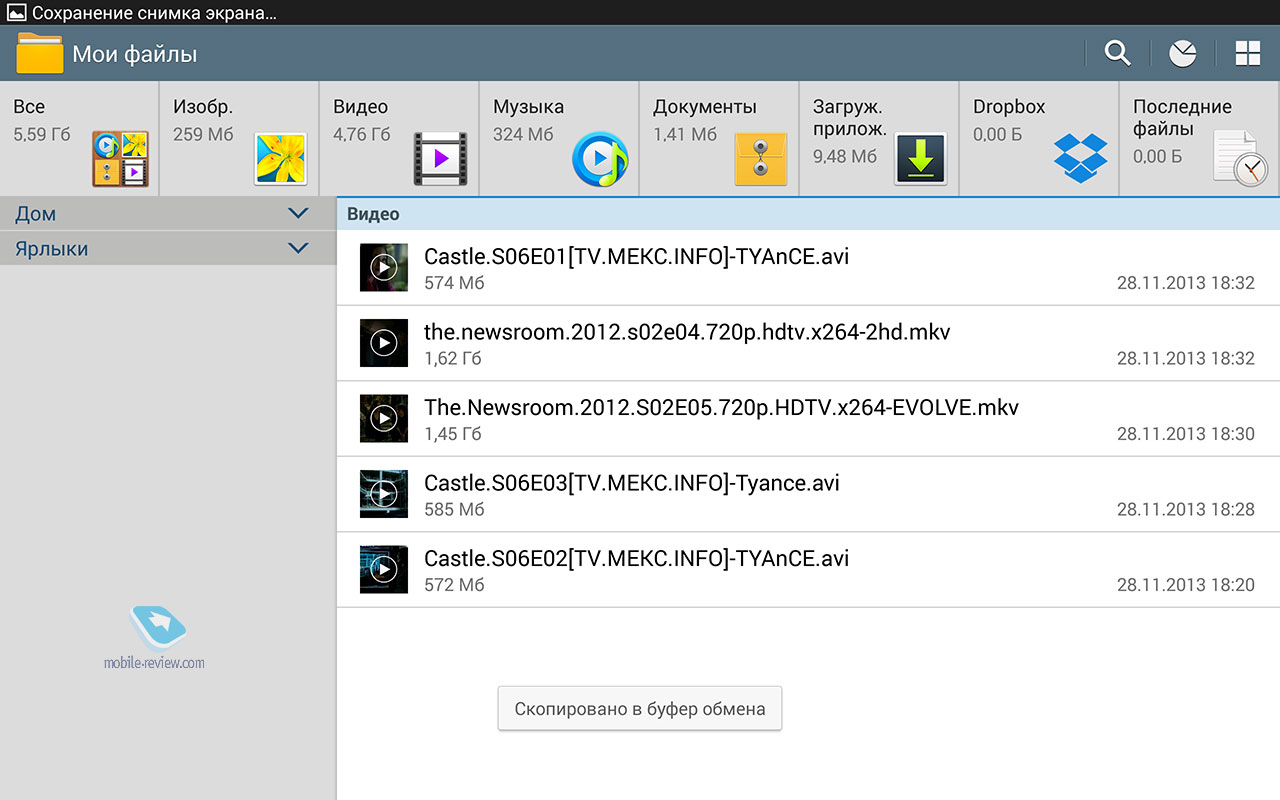Play thumbnail of the.newsroom s02e04 video
The width and height of the screenshot is (1280, 800).
[x=384, y=343]
